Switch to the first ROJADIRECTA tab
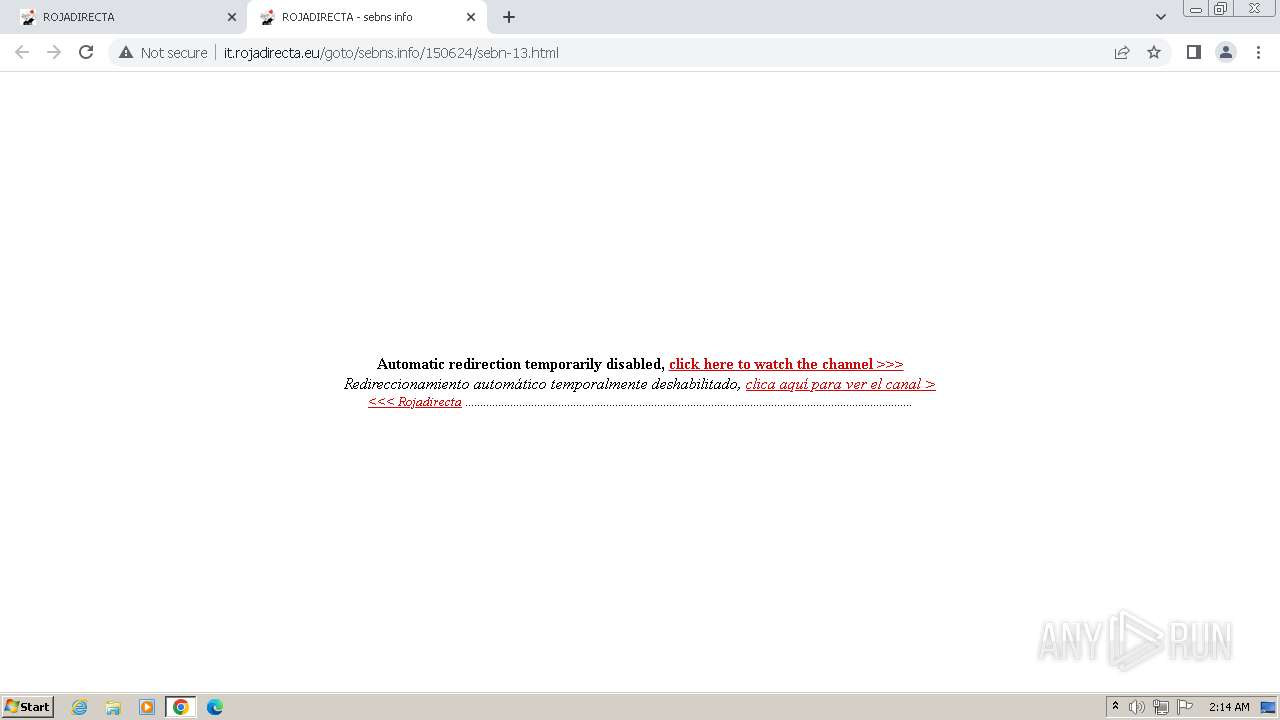Image resolution: width=1280 pixels, height=720 pixels. (125, 17)
